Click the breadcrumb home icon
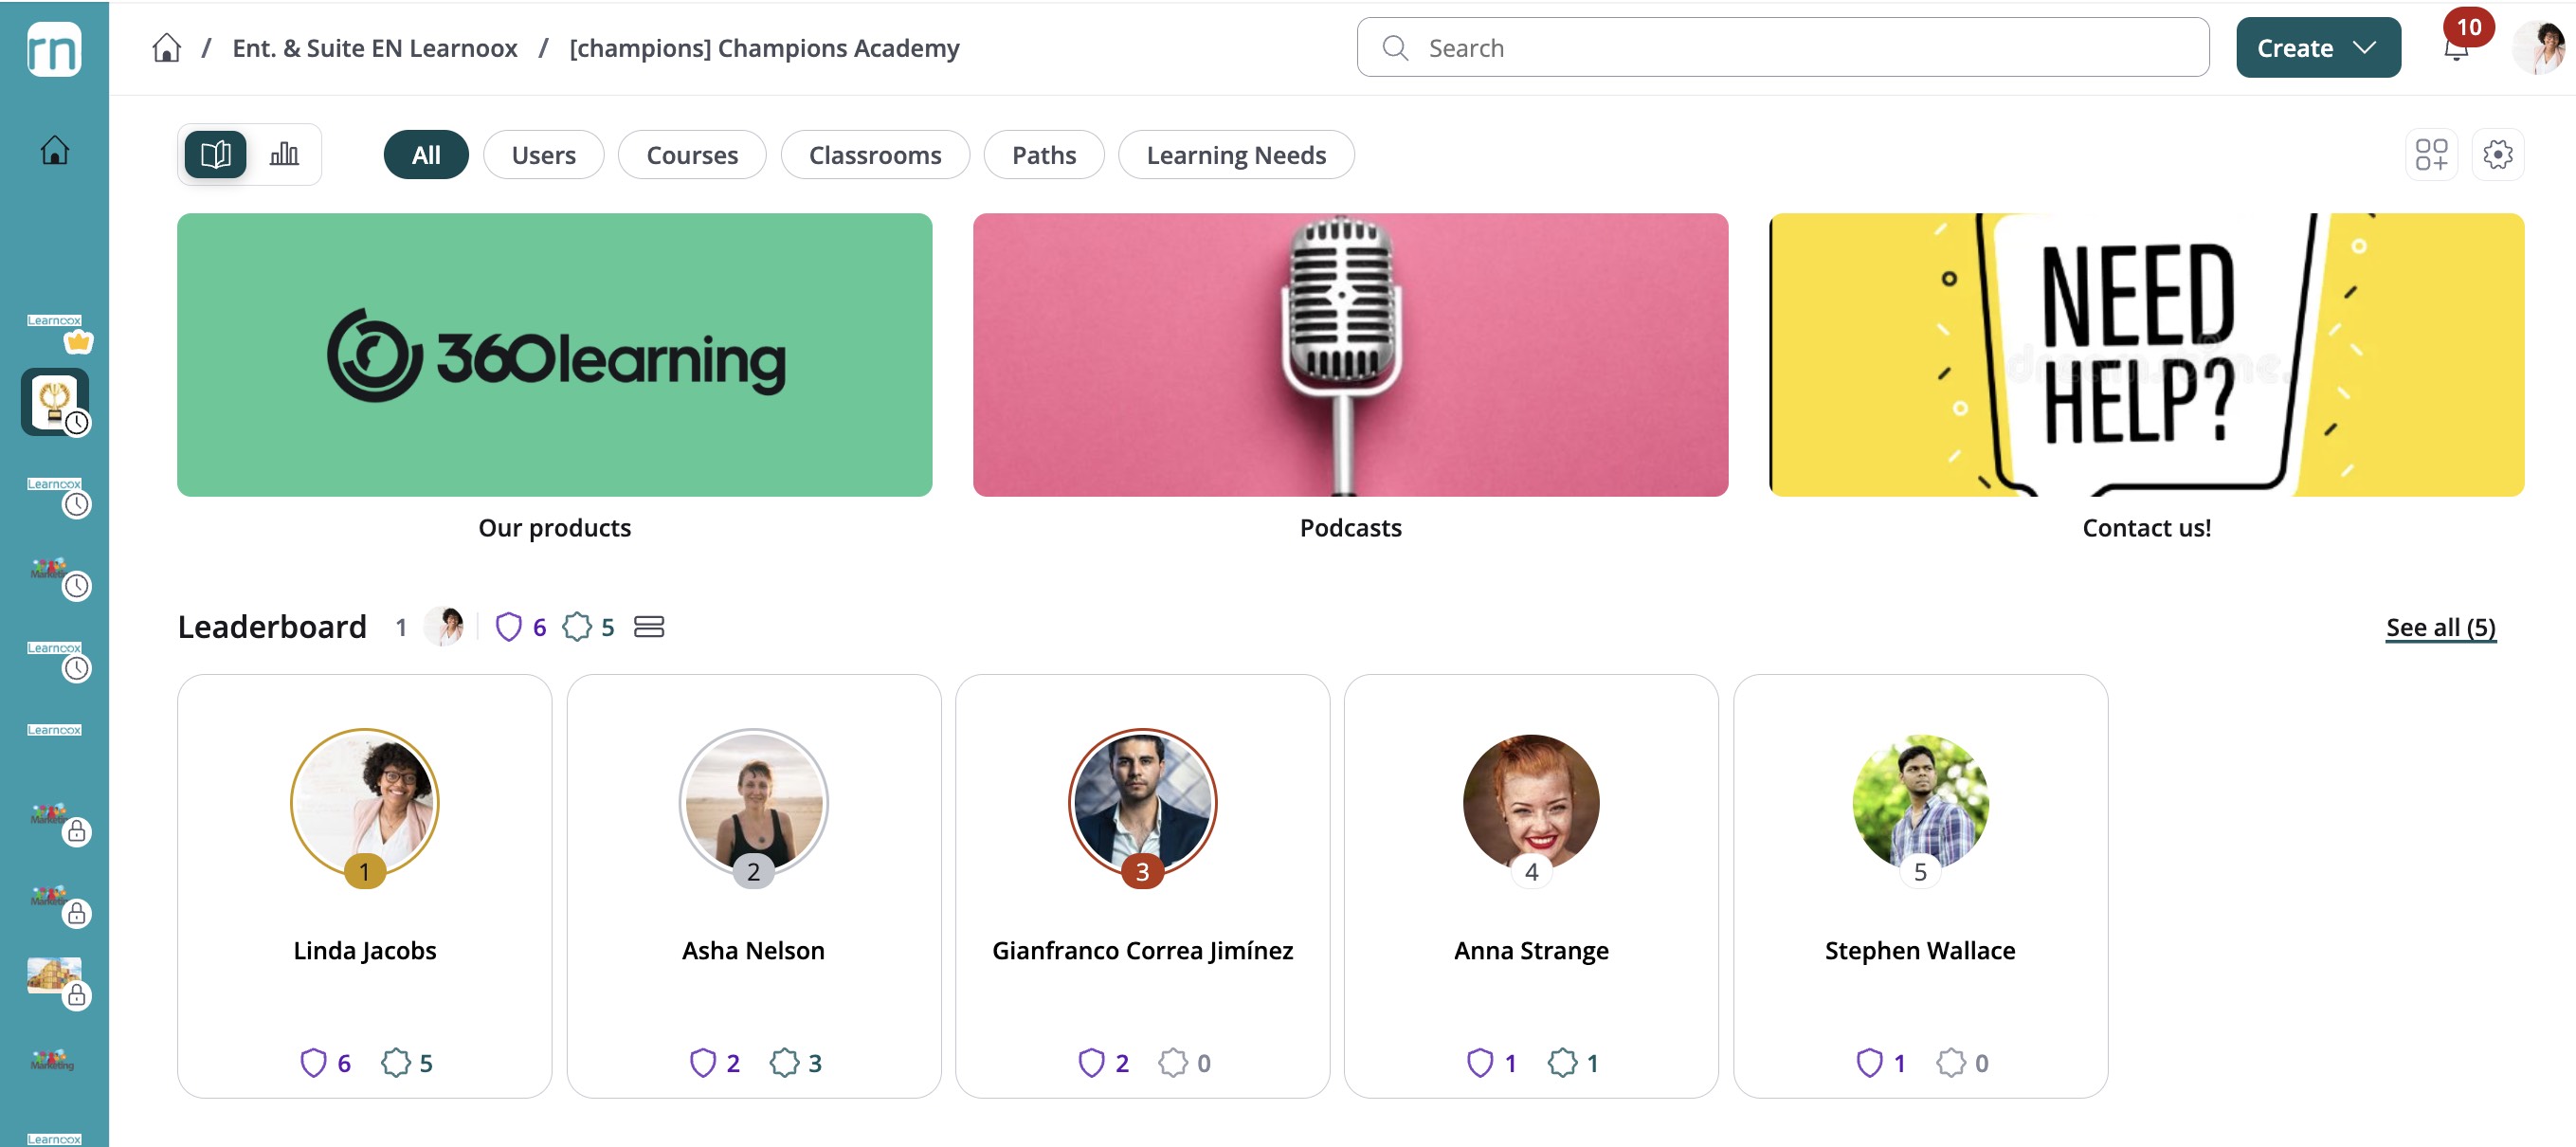The width and height of the screenshot is (2576, 1147). (x=166, y=48)
